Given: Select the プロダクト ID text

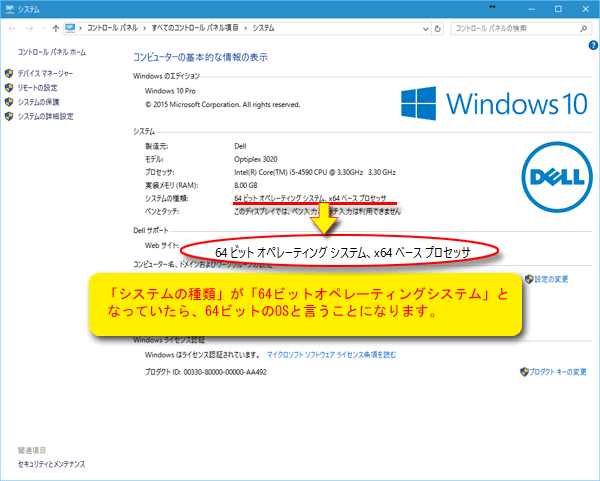Looking at the screenshot, I should [x=205, y=372].
